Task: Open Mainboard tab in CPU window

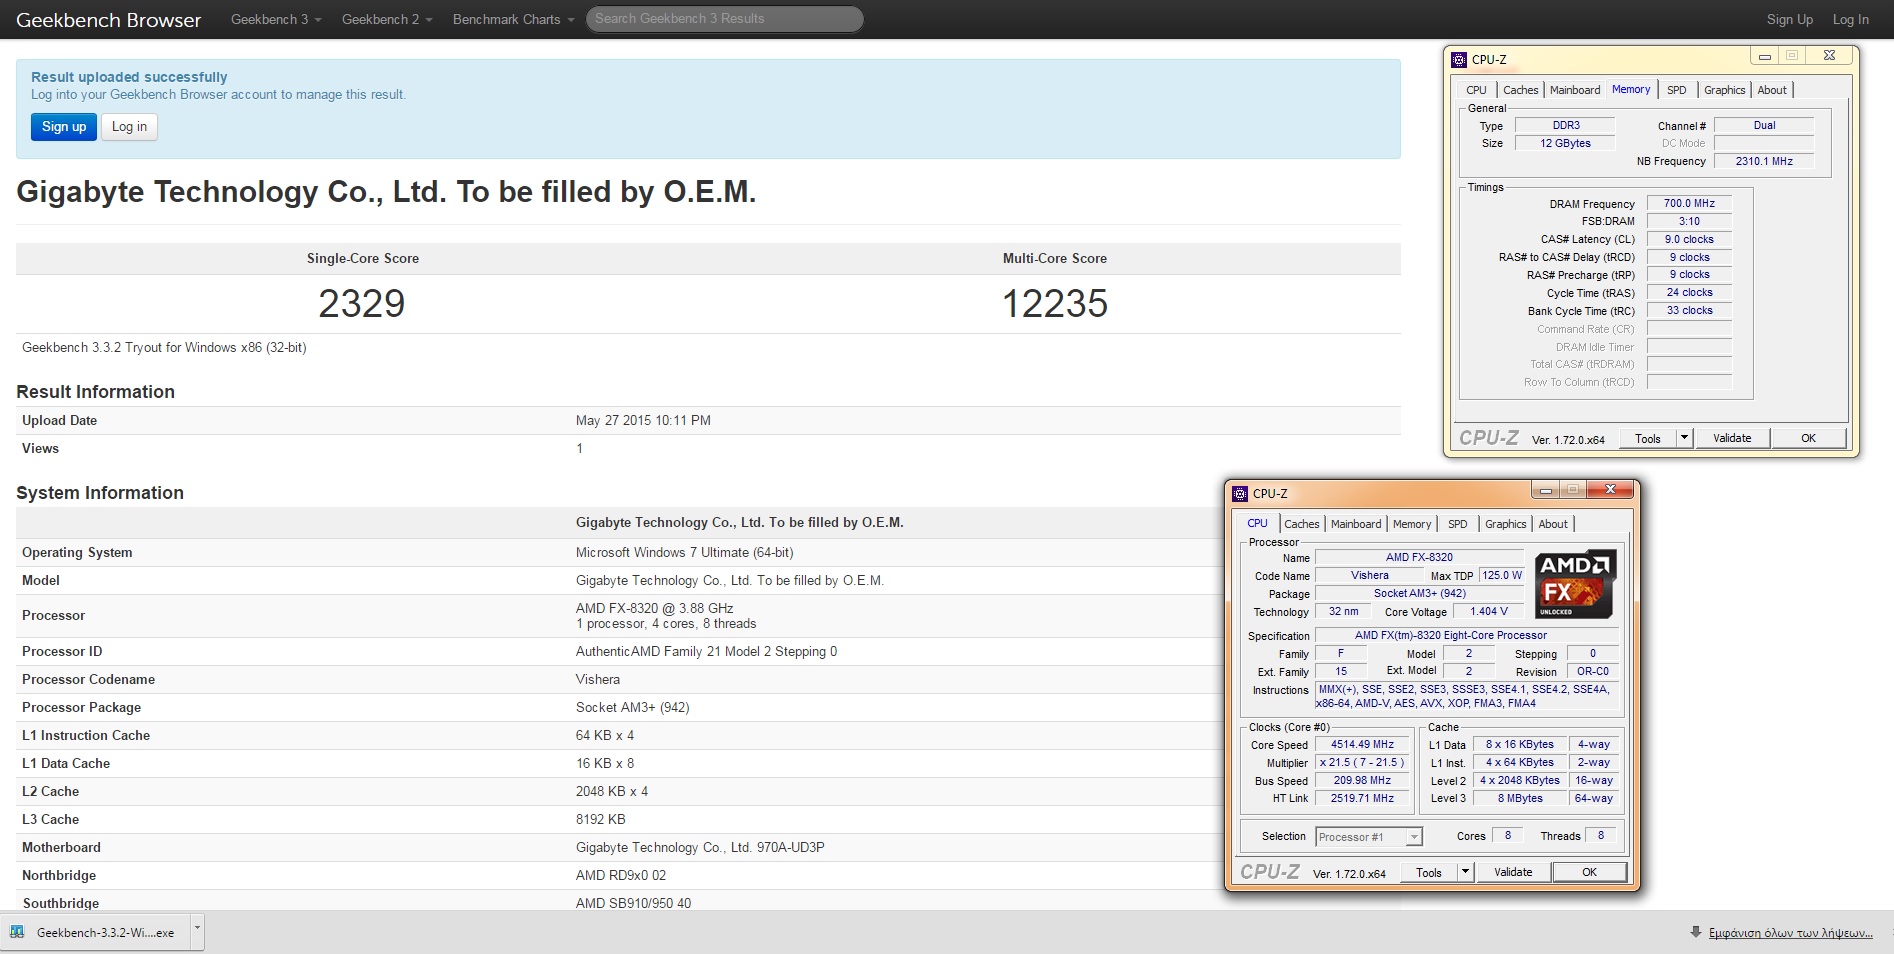Action: 1356,524
